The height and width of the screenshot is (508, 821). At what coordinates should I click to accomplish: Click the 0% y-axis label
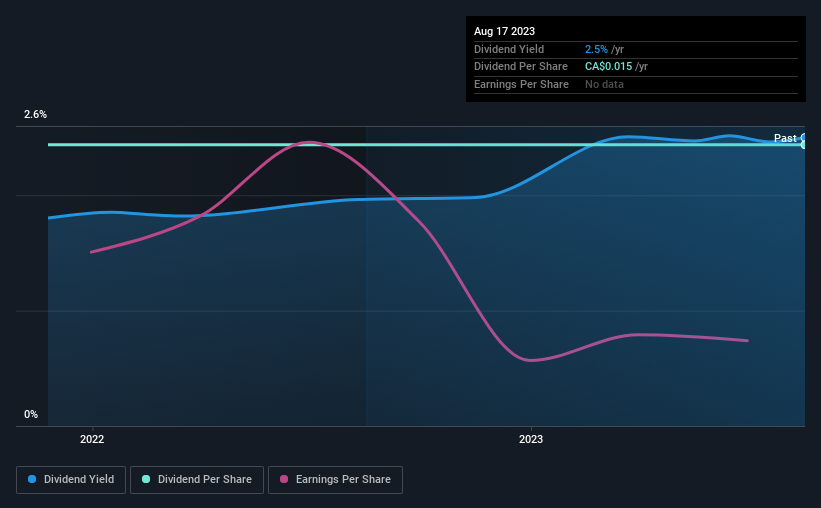pyautogui.click(x=31, y=414)
